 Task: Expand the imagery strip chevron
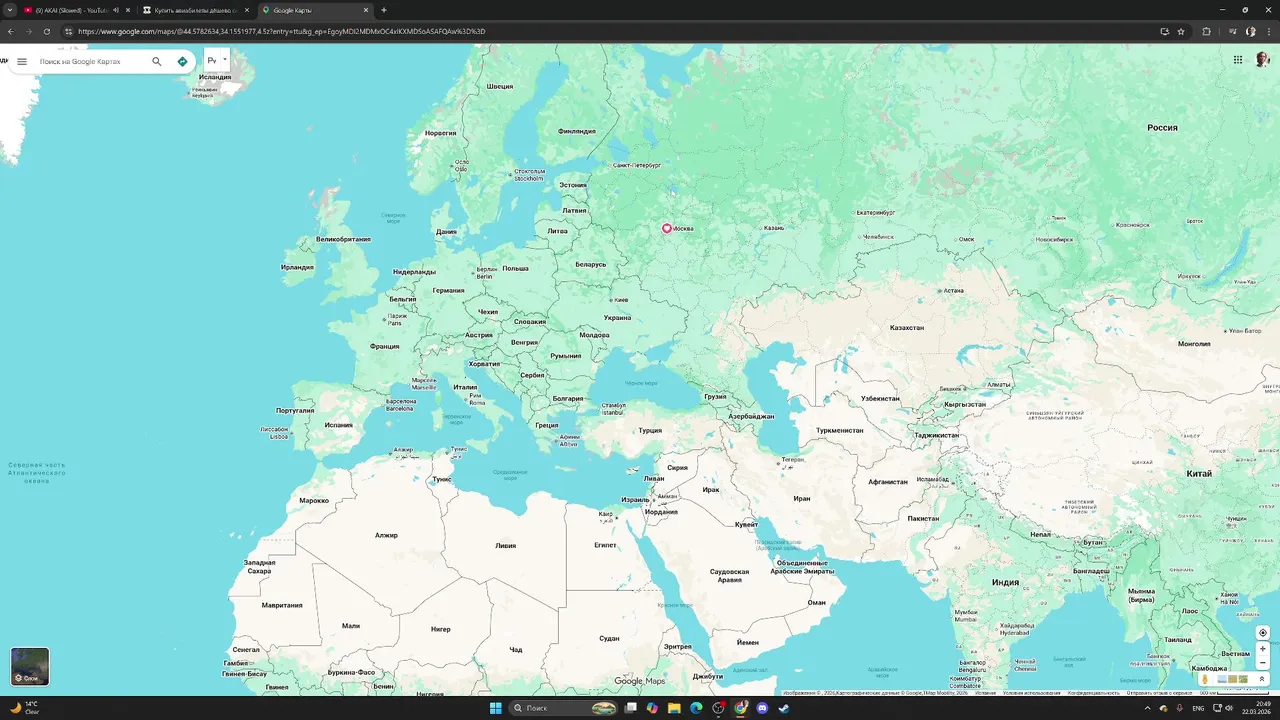[x=1262, y=679]
